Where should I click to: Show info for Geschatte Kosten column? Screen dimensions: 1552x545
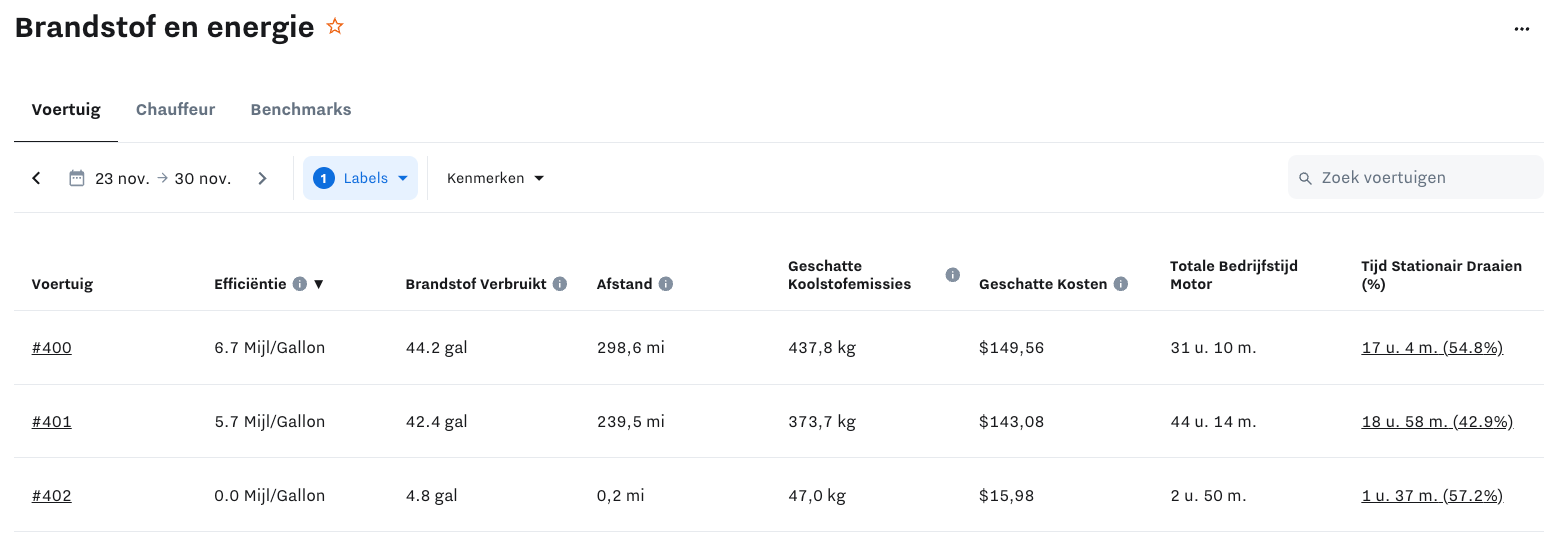[x=1121, y=284]
